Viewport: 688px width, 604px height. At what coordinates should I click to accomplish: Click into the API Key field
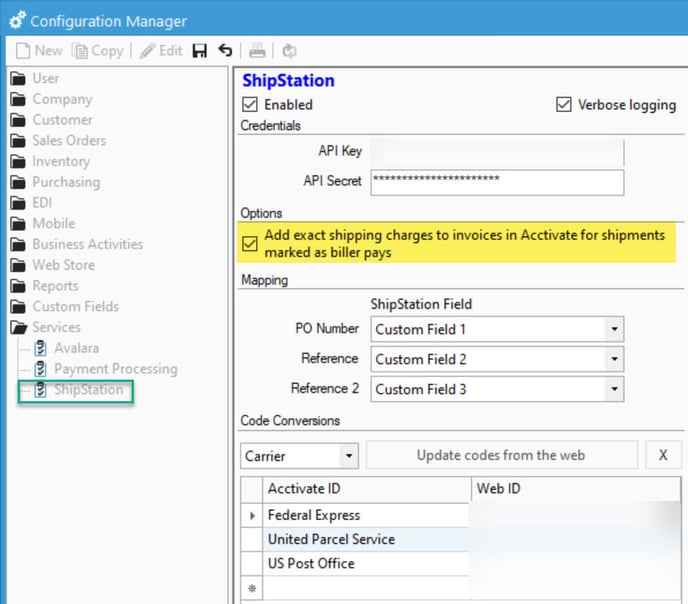point(497,152)
